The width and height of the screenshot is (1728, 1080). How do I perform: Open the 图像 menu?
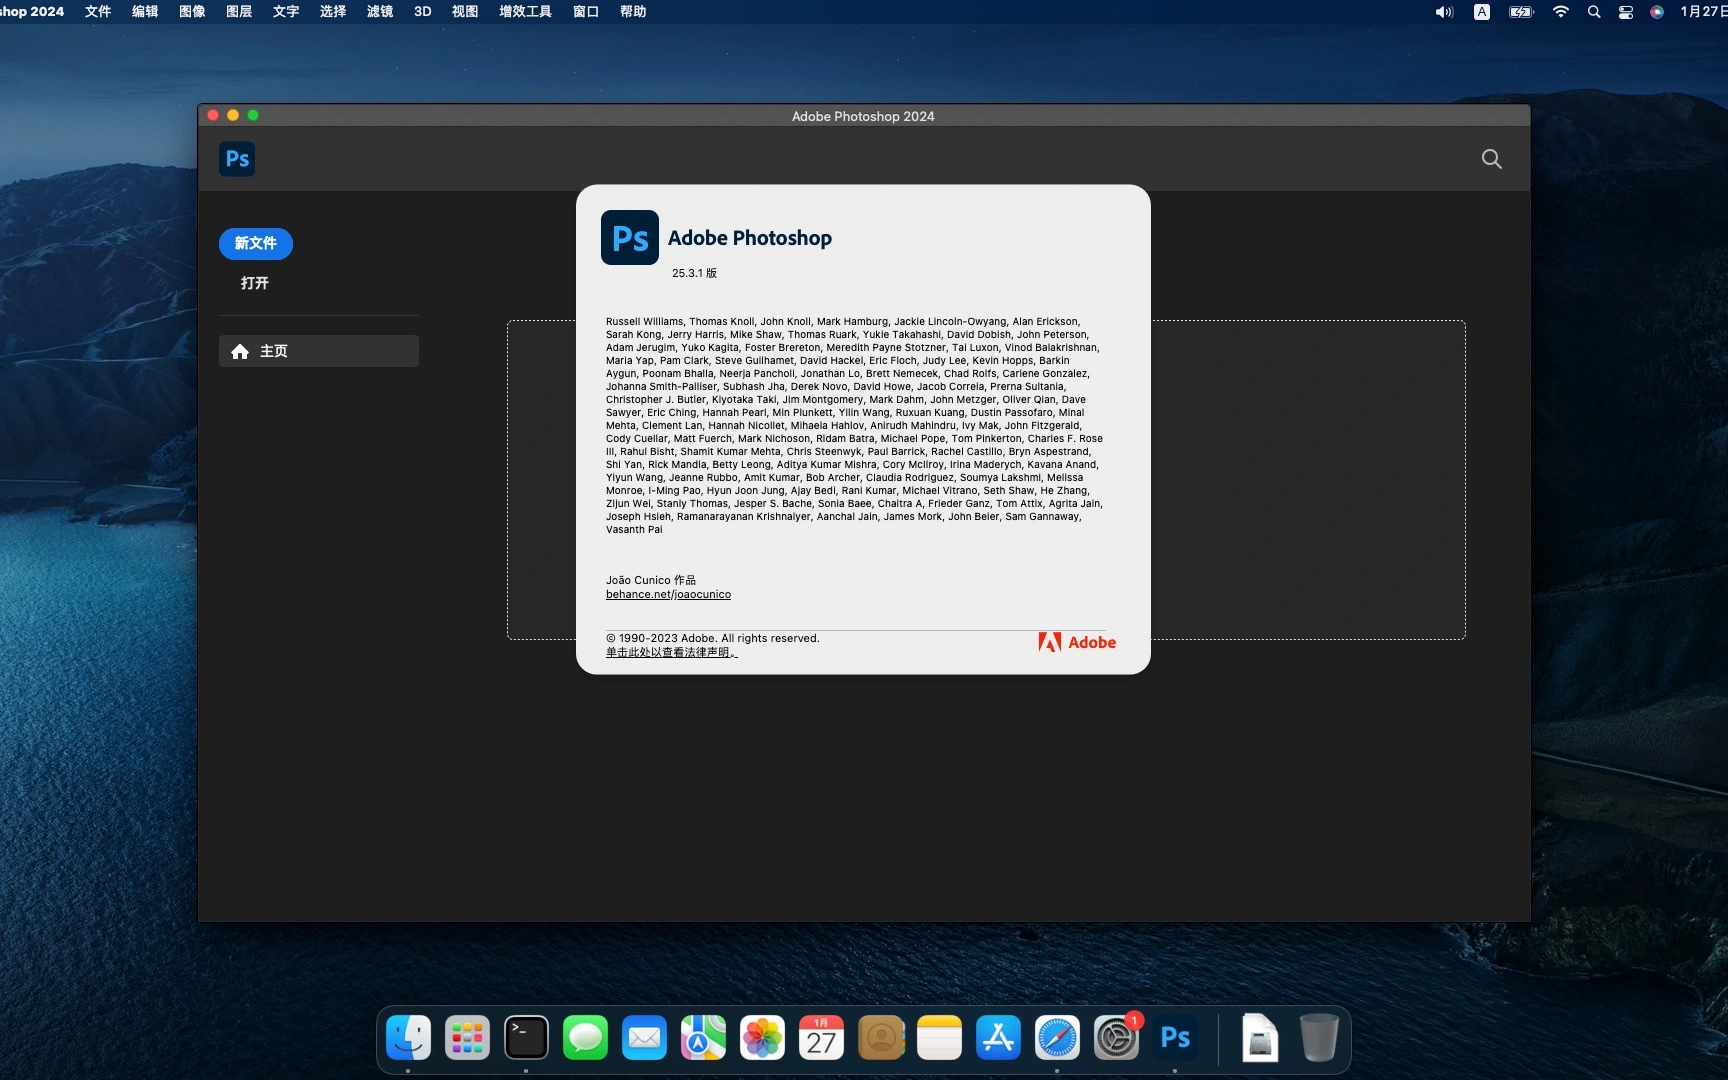coord(192,12)
